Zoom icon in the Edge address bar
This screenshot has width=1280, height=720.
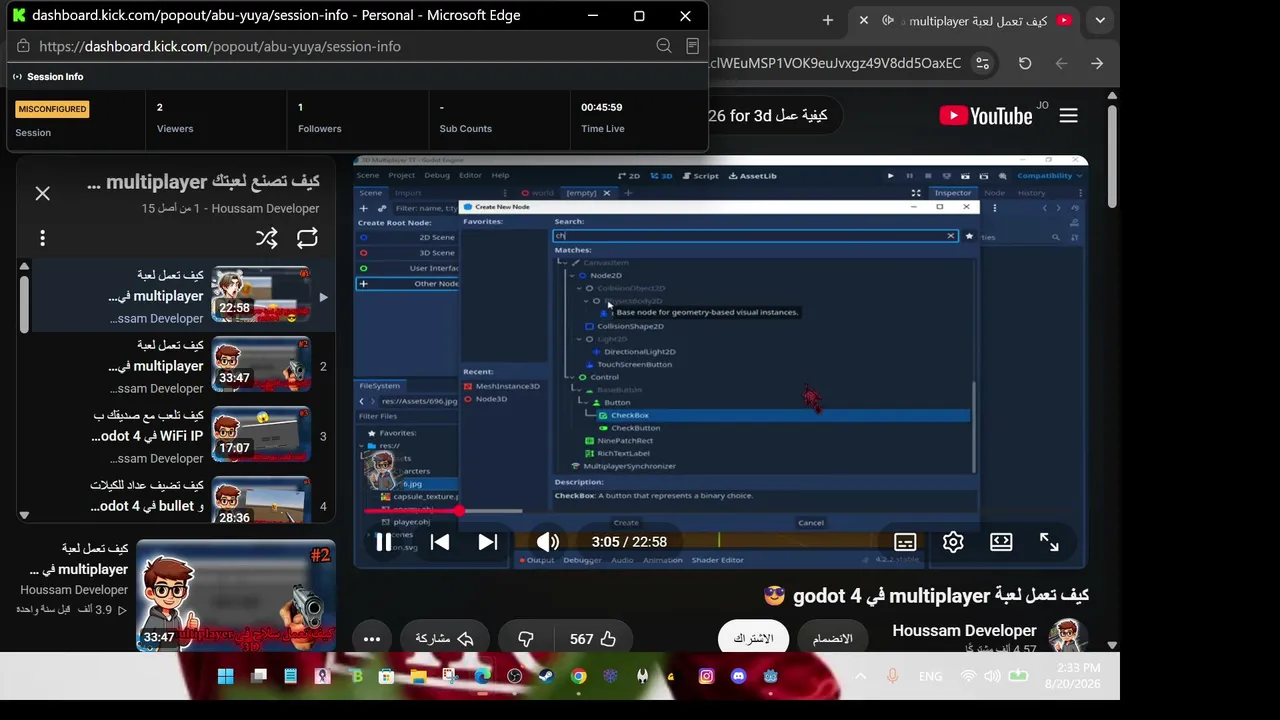664,46
